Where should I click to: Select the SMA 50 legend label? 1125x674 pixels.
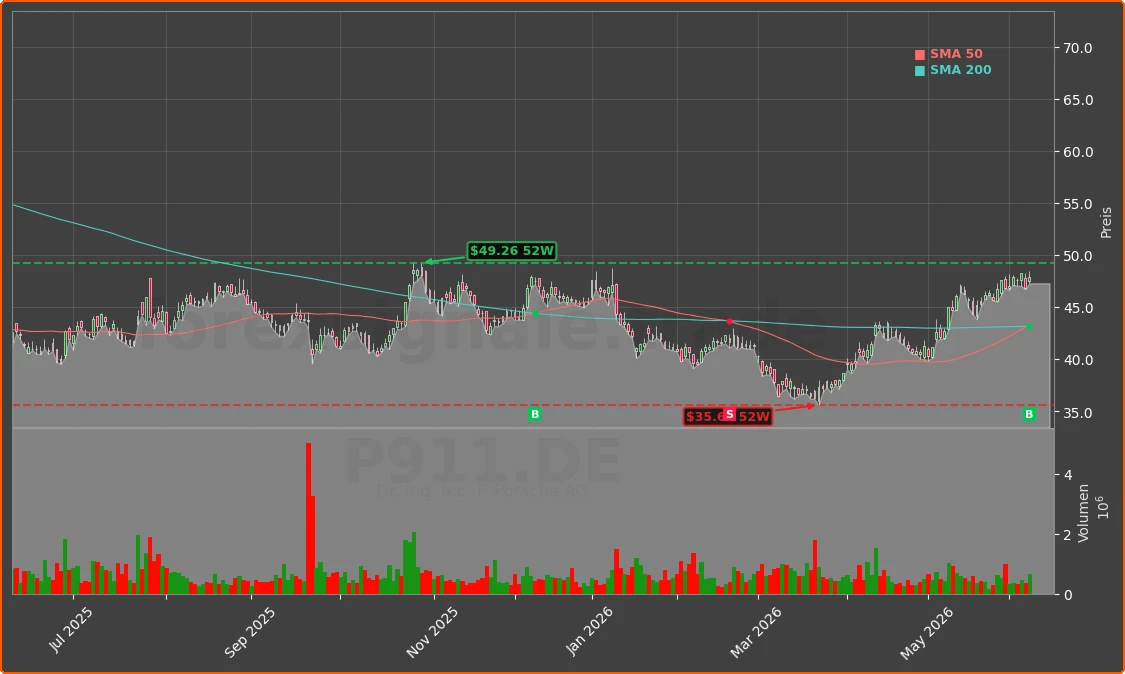(x=956, y=54)
